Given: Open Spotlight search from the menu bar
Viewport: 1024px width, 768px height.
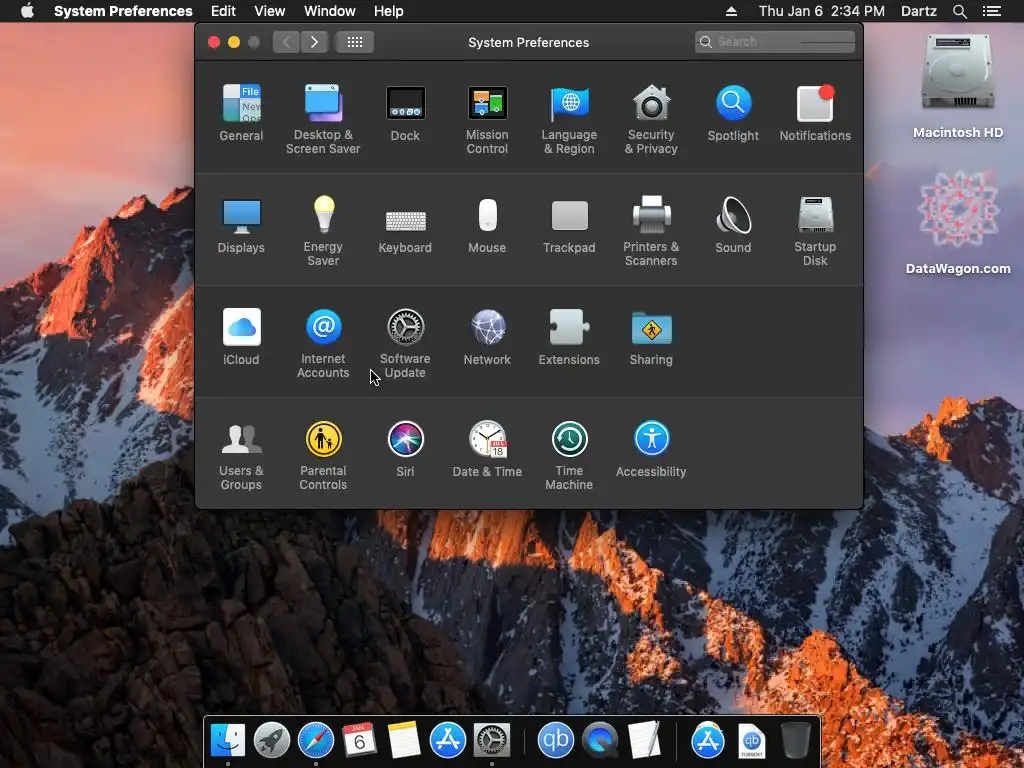Looking at the screenshot, I should pos(959,11).
